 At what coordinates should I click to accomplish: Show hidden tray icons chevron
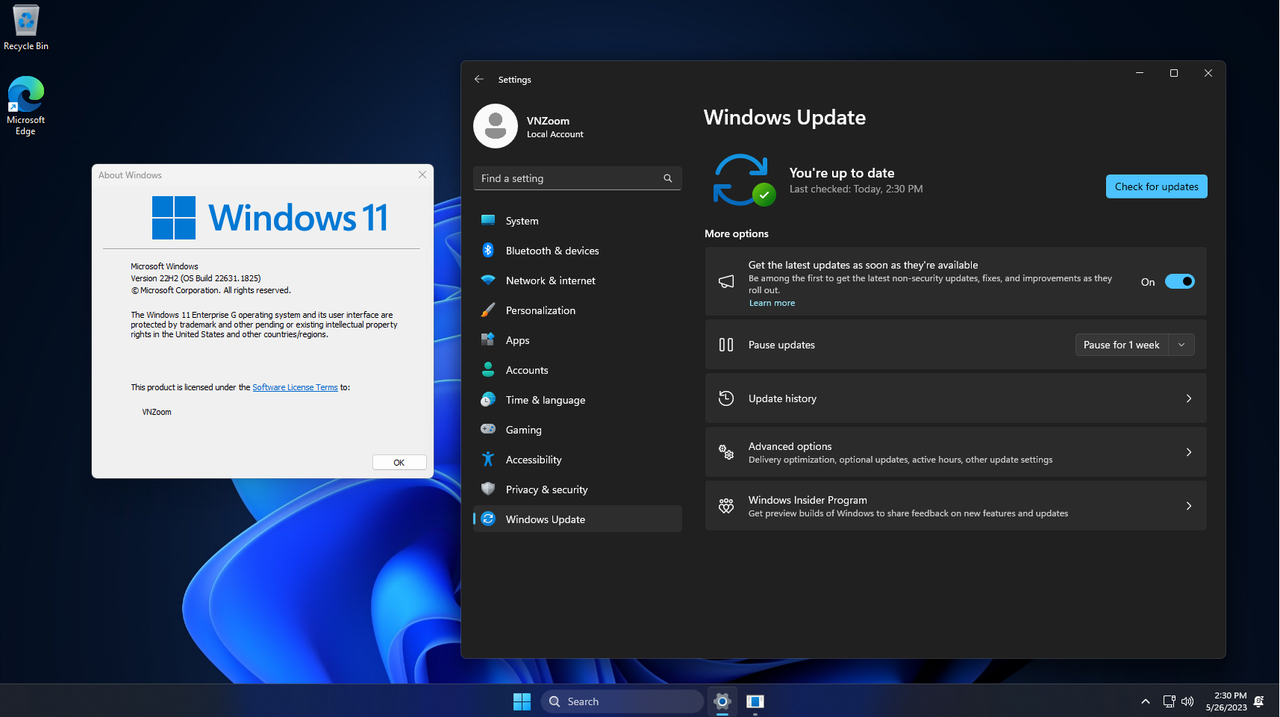coord(1145,701)
